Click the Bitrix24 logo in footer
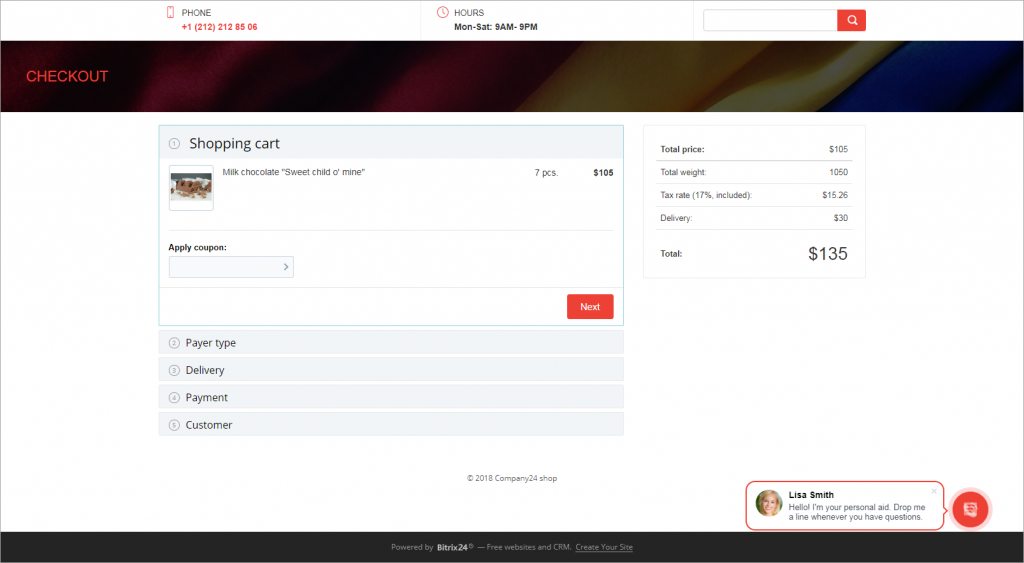The height and width of the screenshot is (563, 1024). tap(455, 547)
